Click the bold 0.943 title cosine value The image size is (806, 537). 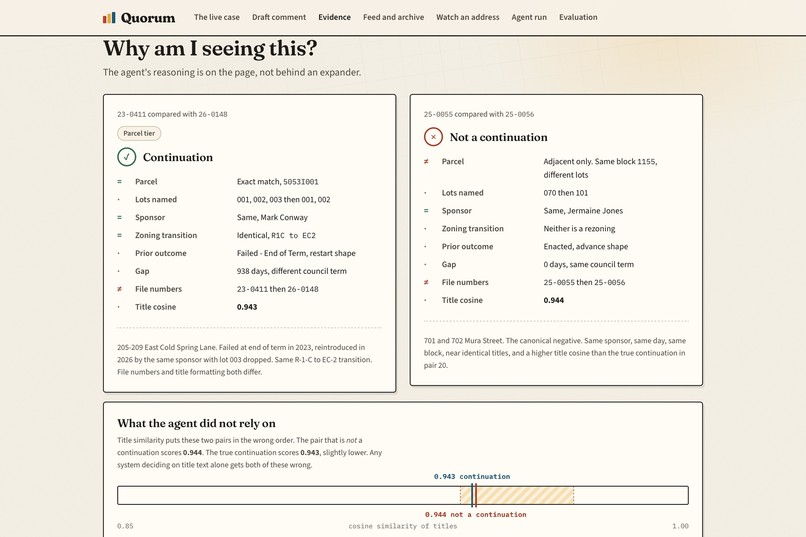point(247,307)
